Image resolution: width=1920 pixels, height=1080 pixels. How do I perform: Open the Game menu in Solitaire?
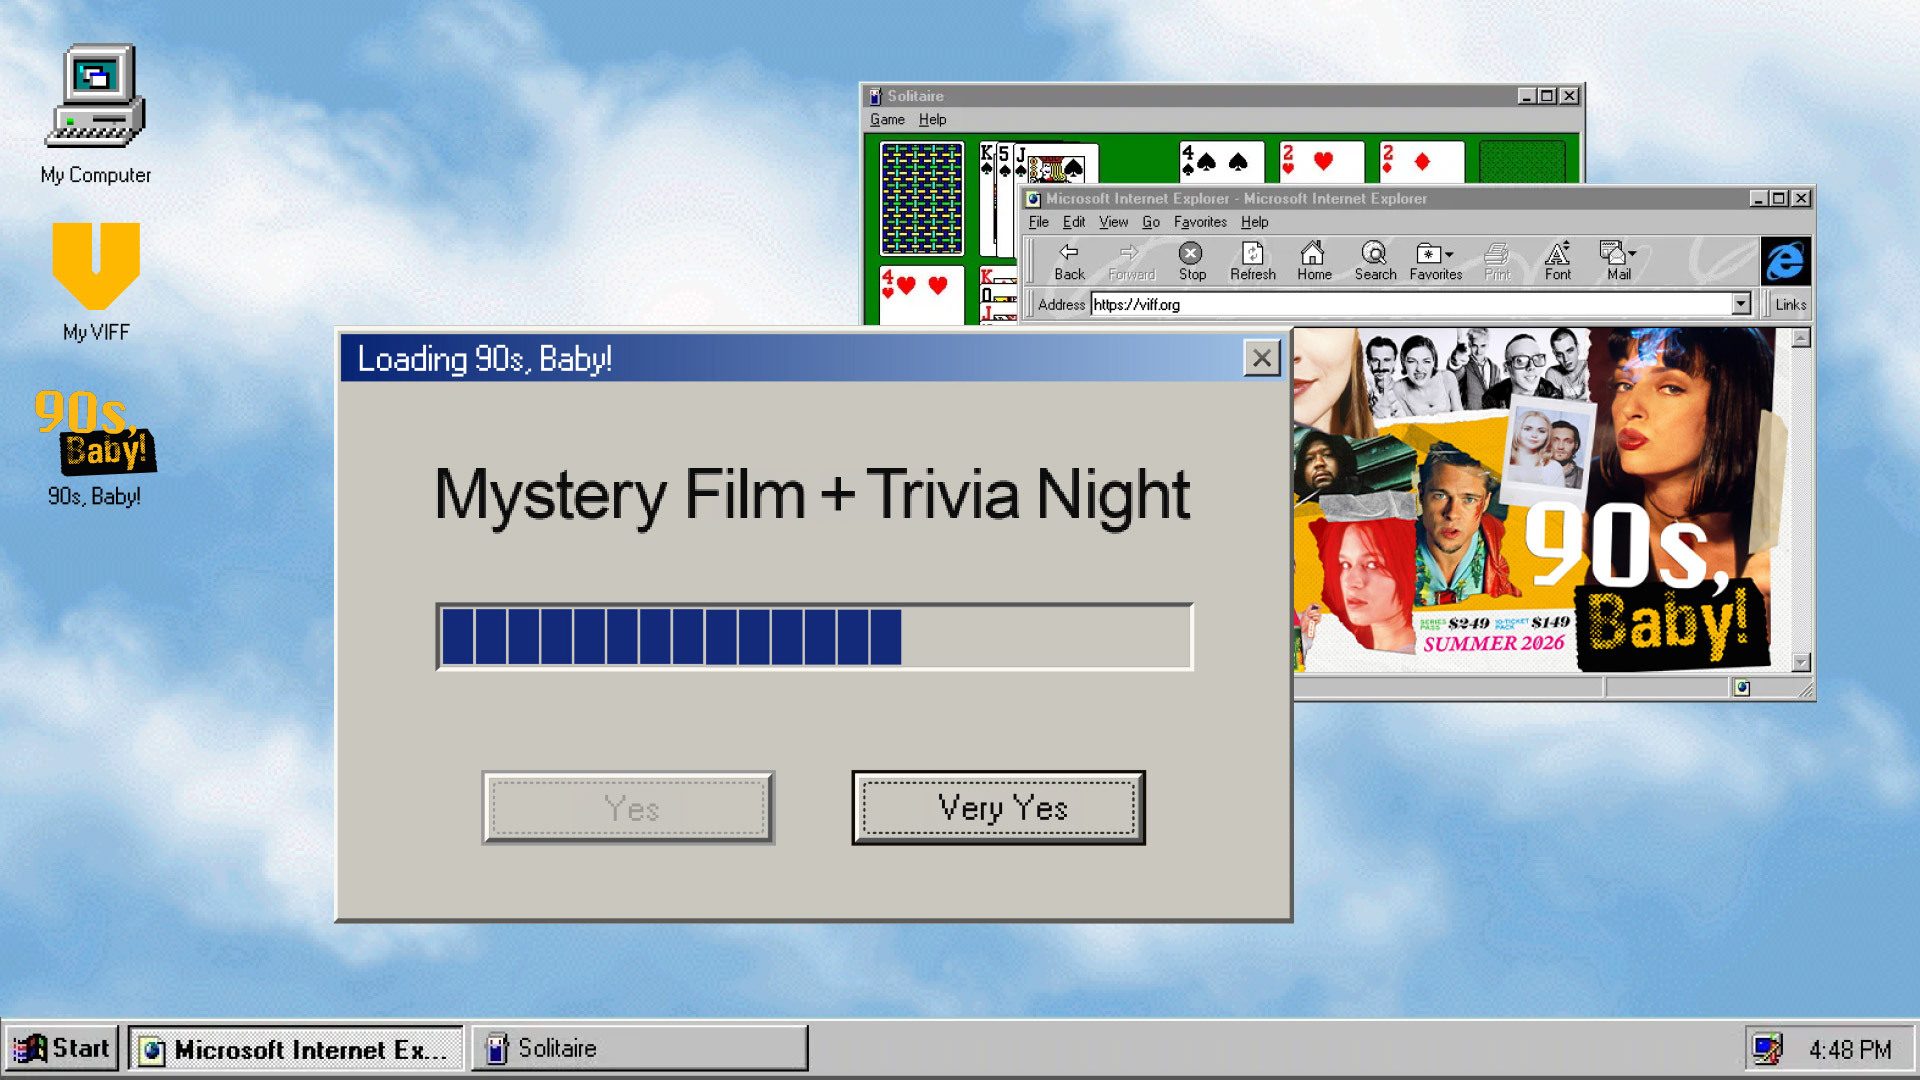[x=887, y=120]
